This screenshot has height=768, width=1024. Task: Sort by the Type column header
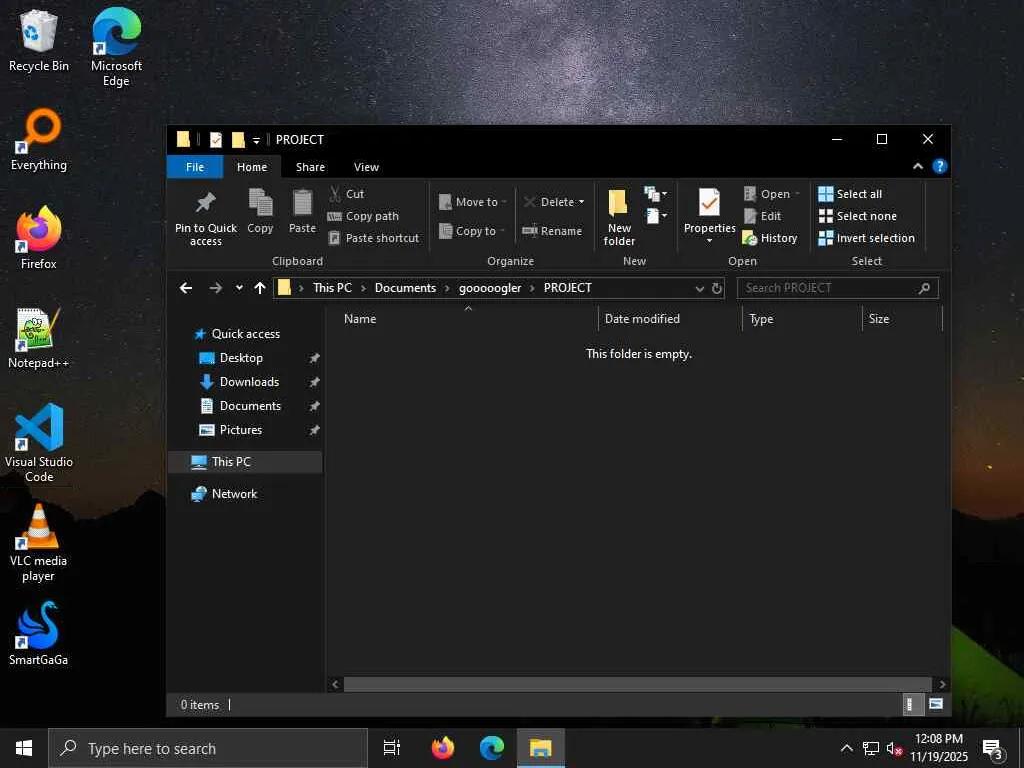[x=803, y=319]
